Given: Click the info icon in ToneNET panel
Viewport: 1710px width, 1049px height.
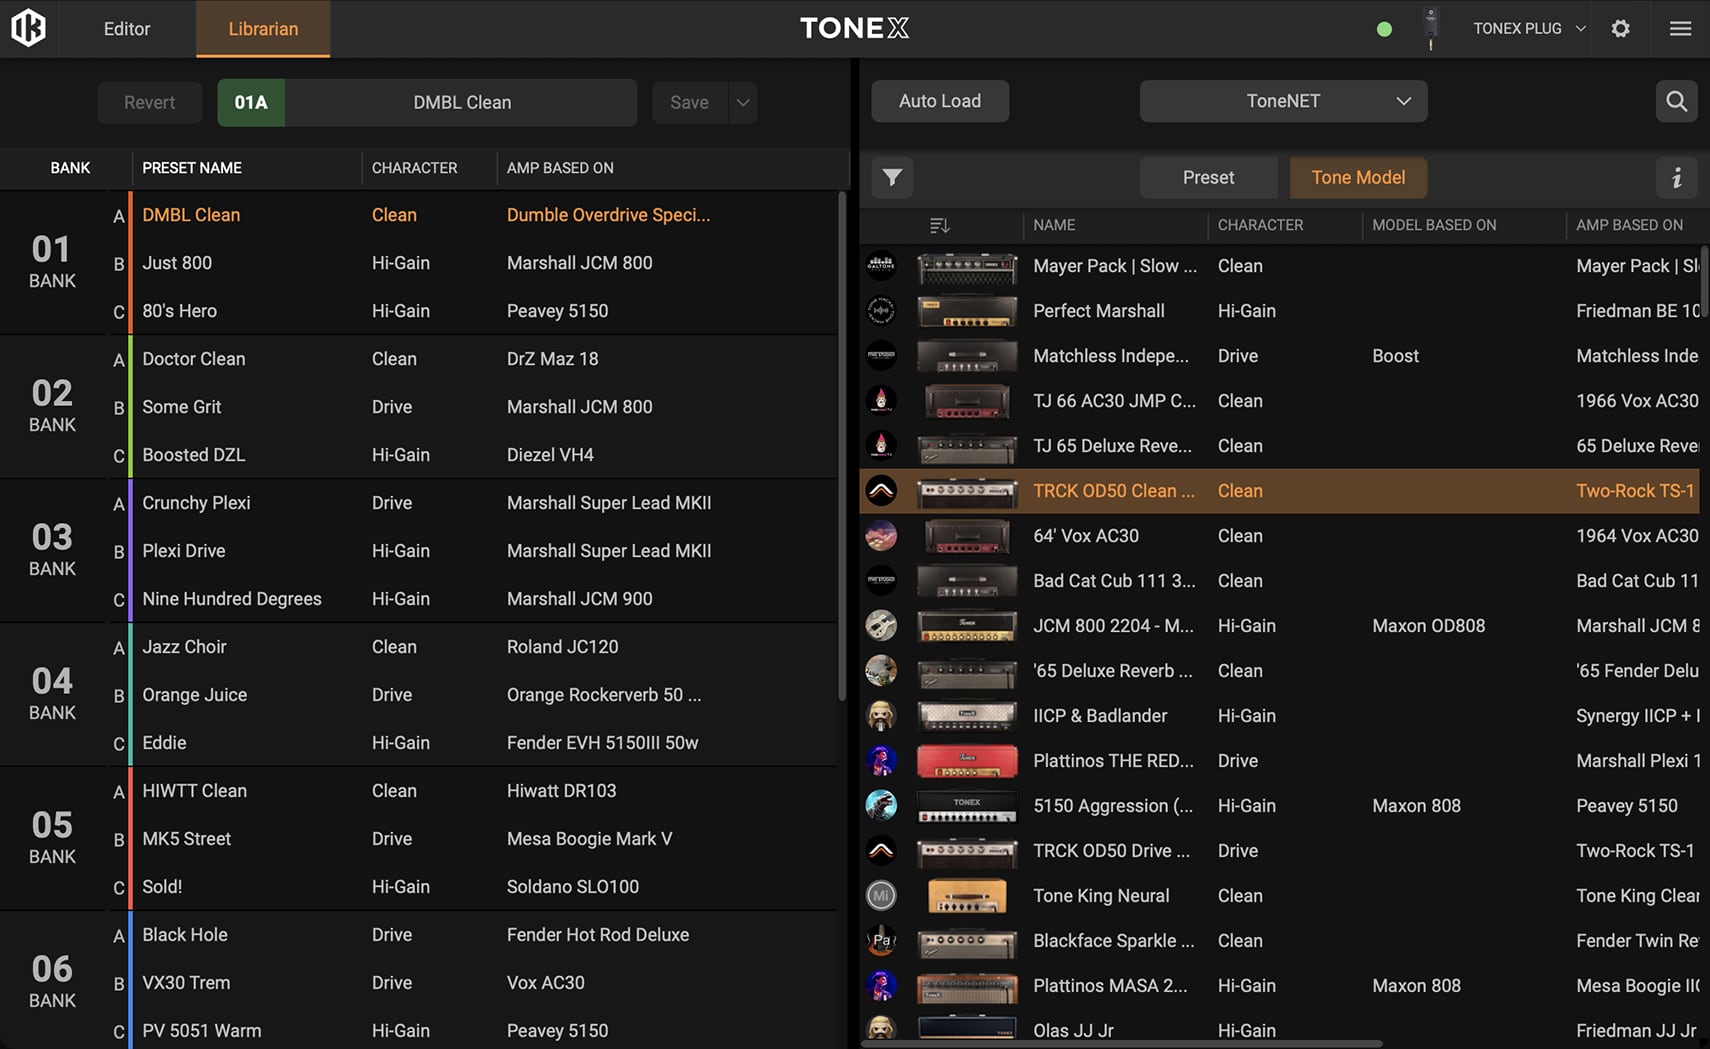Looking at the screenshot, I should pyautogui.click(x=1676, y=177).
